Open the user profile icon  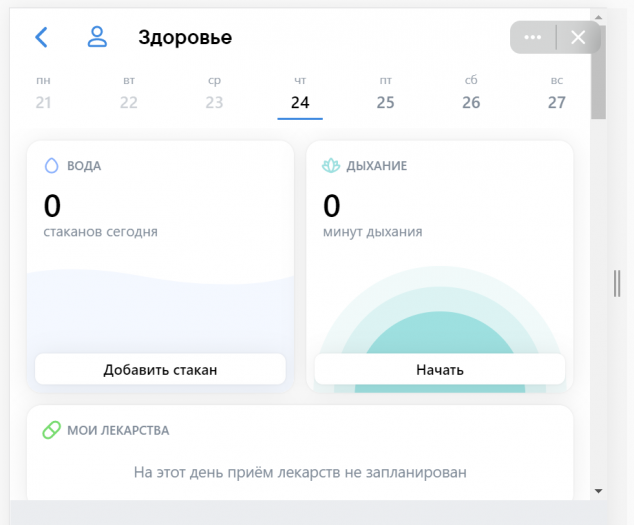97,37
